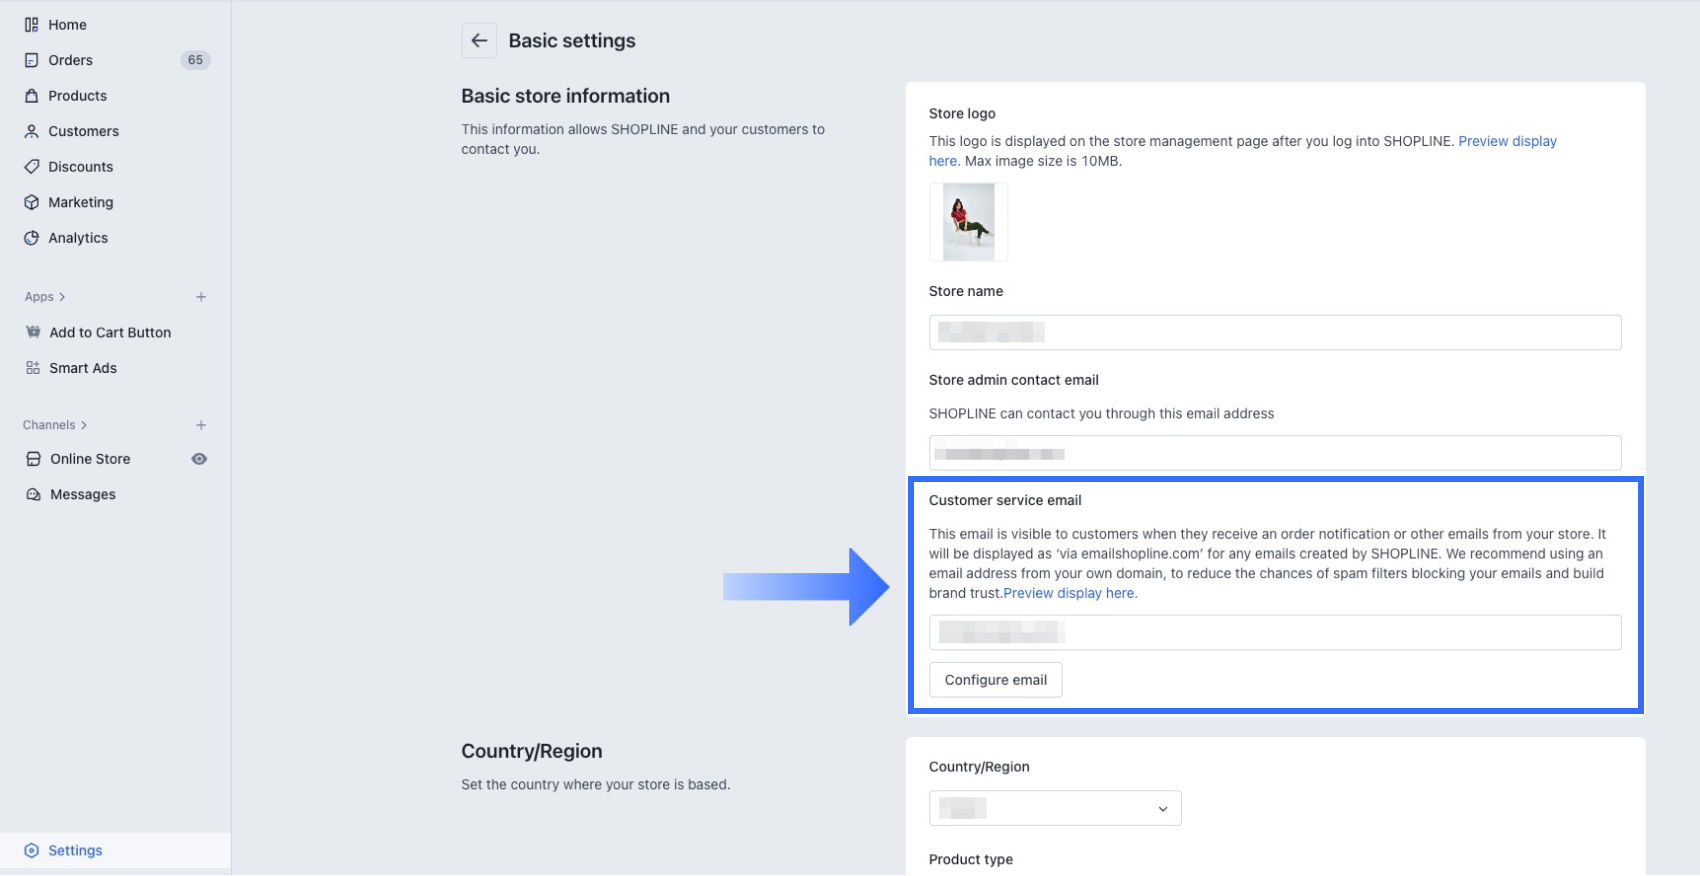This screenshot has width=1700, height=876.
Task: Click the Analytics chart icon
Action: click(x=32, y=238)
